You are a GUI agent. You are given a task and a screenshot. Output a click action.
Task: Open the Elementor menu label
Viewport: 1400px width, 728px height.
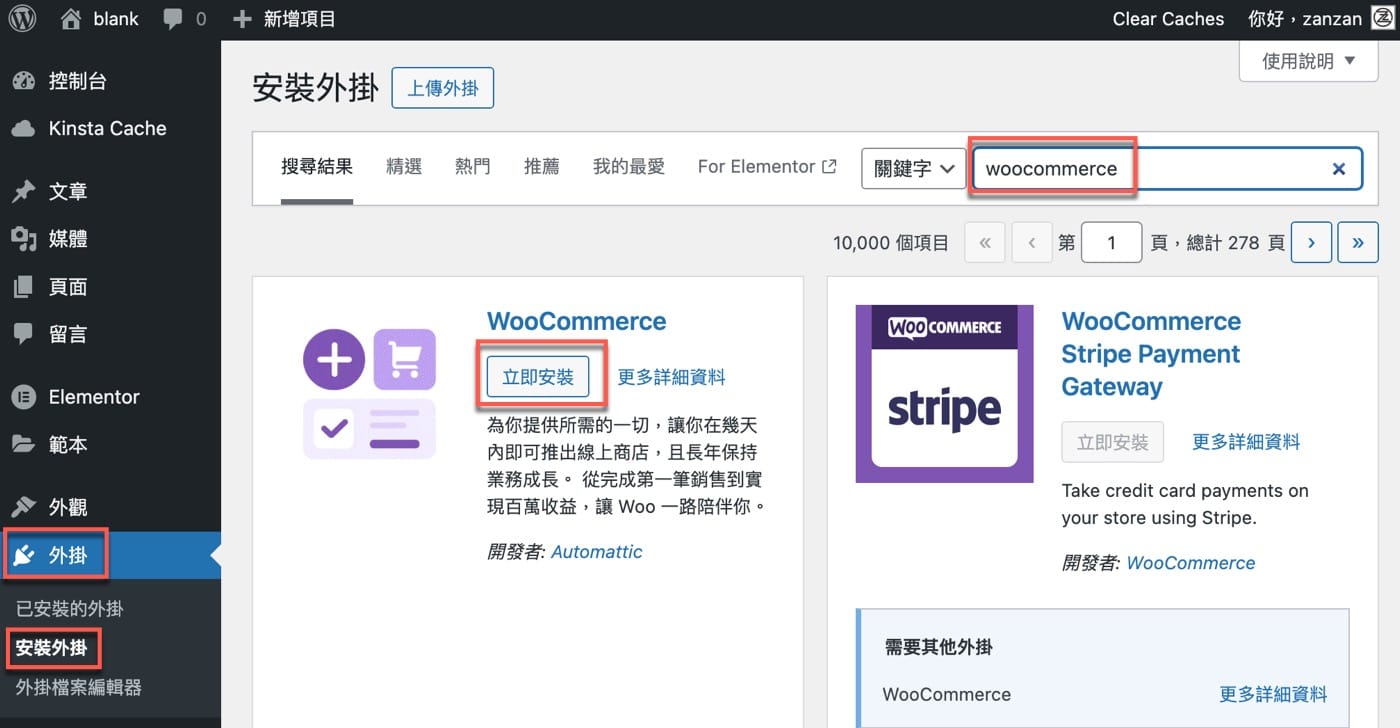click(x=94, y=397)
